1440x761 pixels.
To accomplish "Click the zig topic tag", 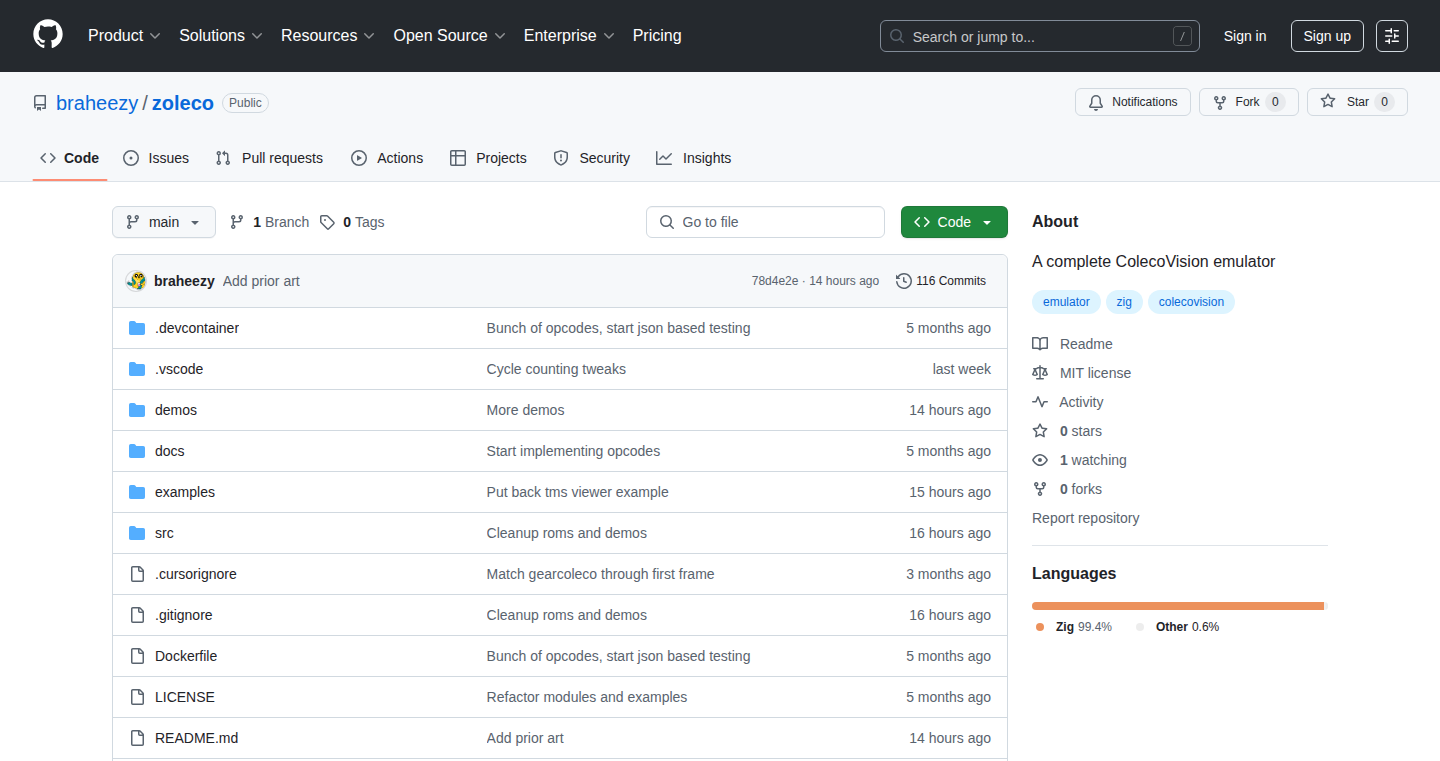I will point(1124,302).
